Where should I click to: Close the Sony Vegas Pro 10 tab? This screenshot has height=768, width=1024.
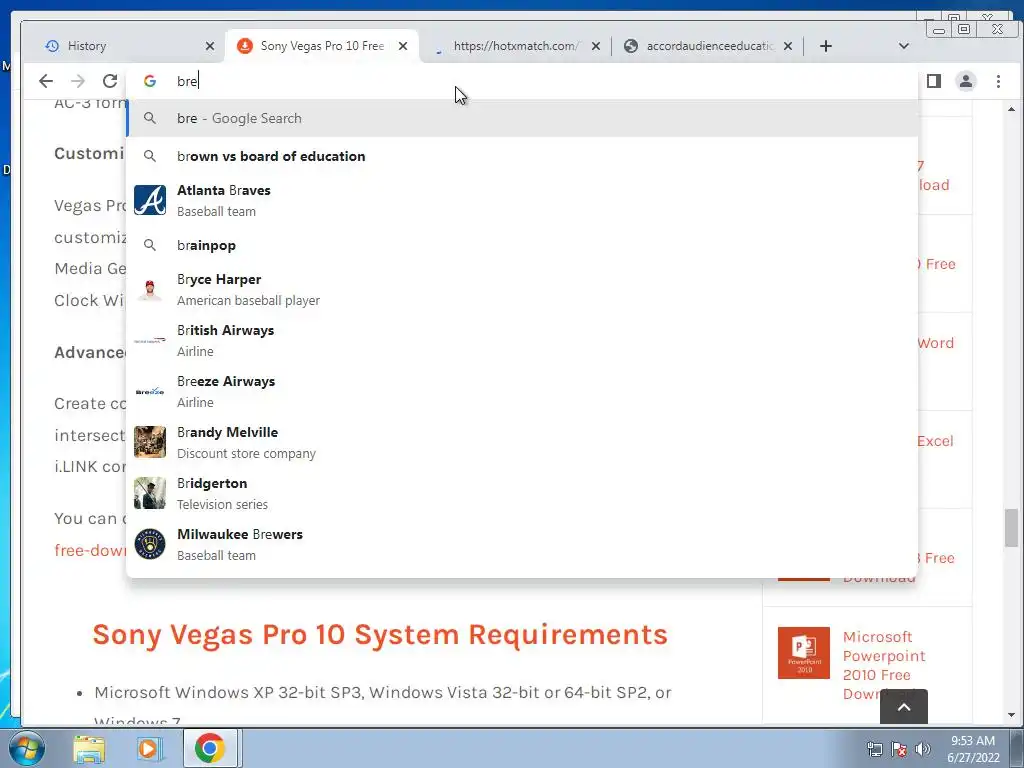pyautogui.click(x=403, y=46)
